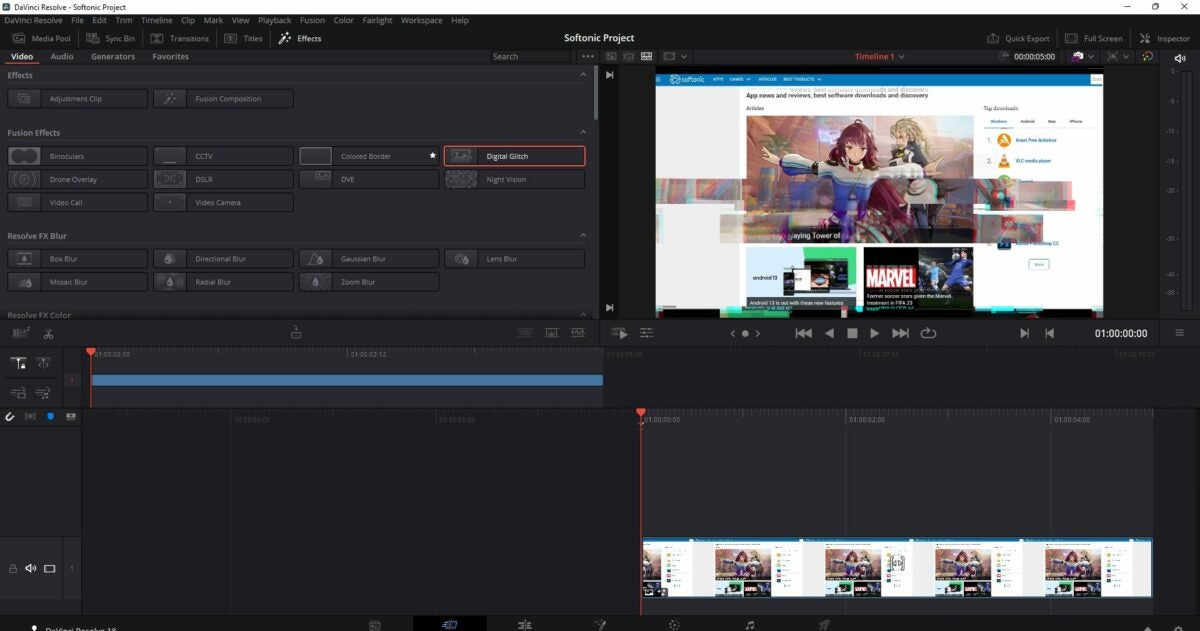This screenshot has width=1200, height=631.
Task: Mute track 1 speaker icon
Action: (30, 568)
